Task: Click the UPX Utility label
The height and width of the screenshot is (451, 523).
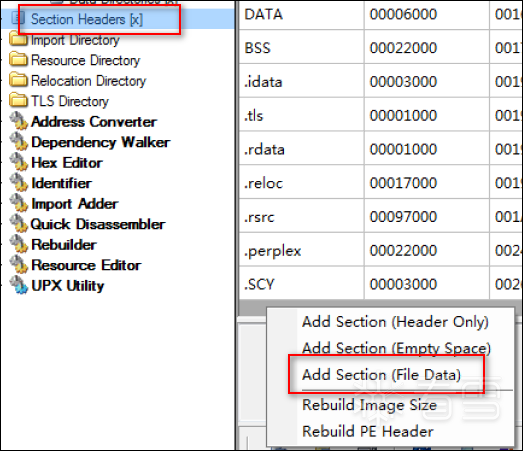Action: click(68, 286)
